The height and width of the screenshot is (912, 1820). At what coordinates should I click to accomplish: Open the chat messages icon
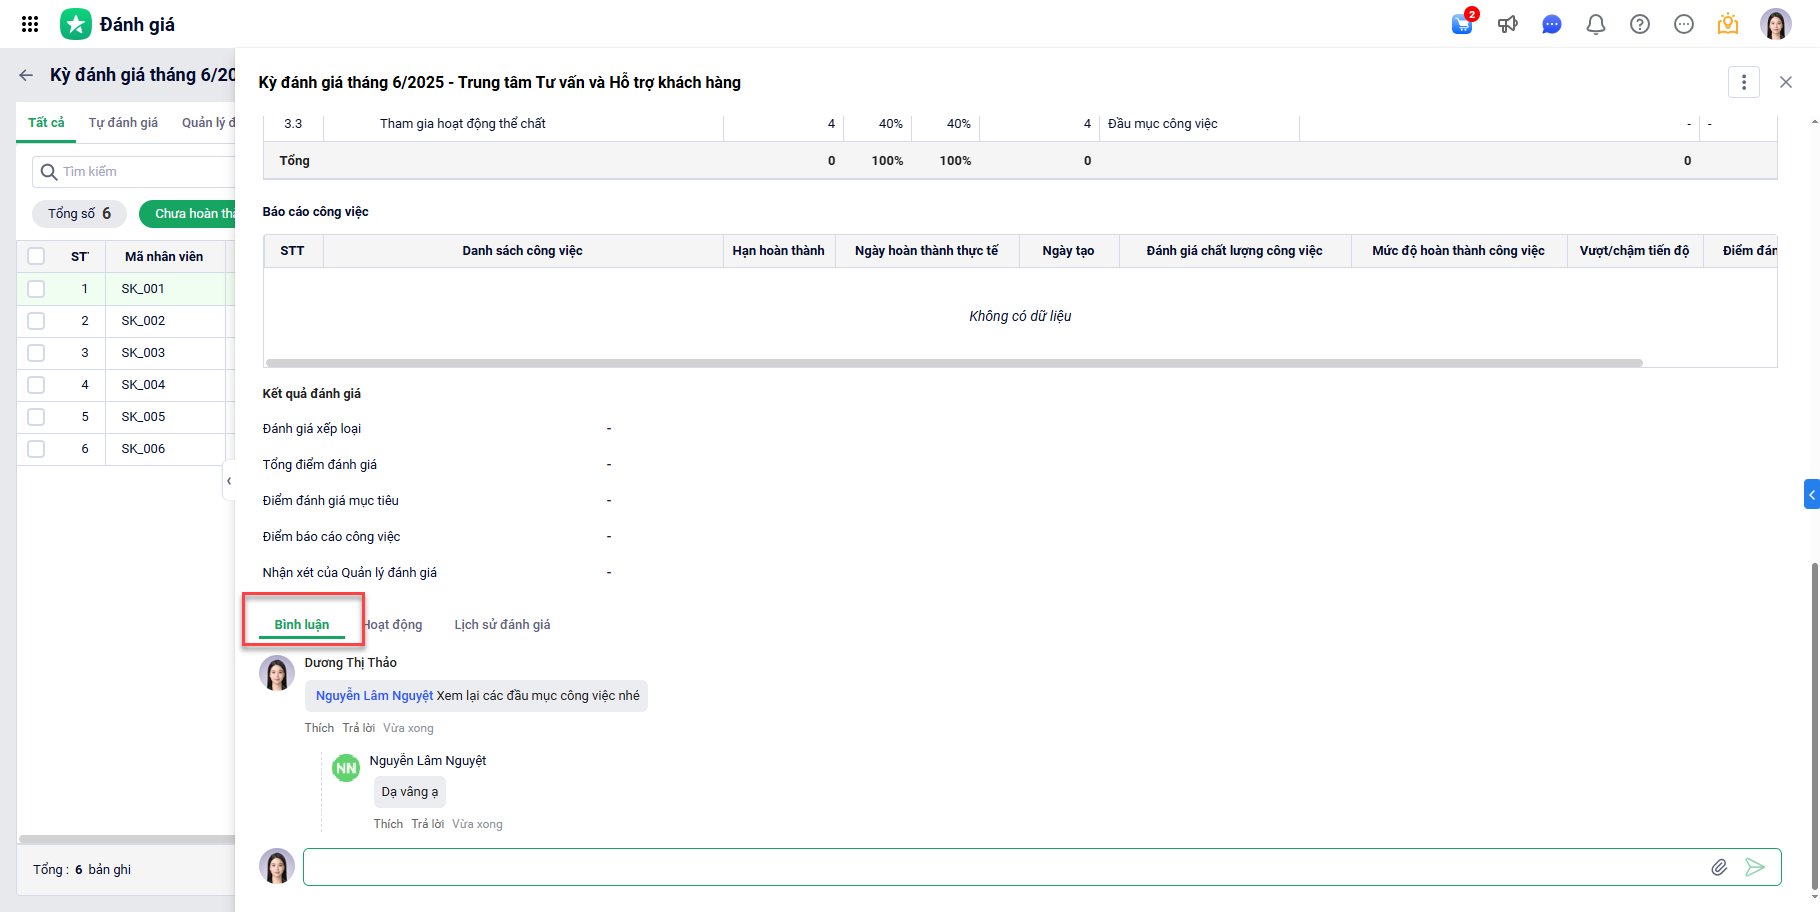[1551, 24]
